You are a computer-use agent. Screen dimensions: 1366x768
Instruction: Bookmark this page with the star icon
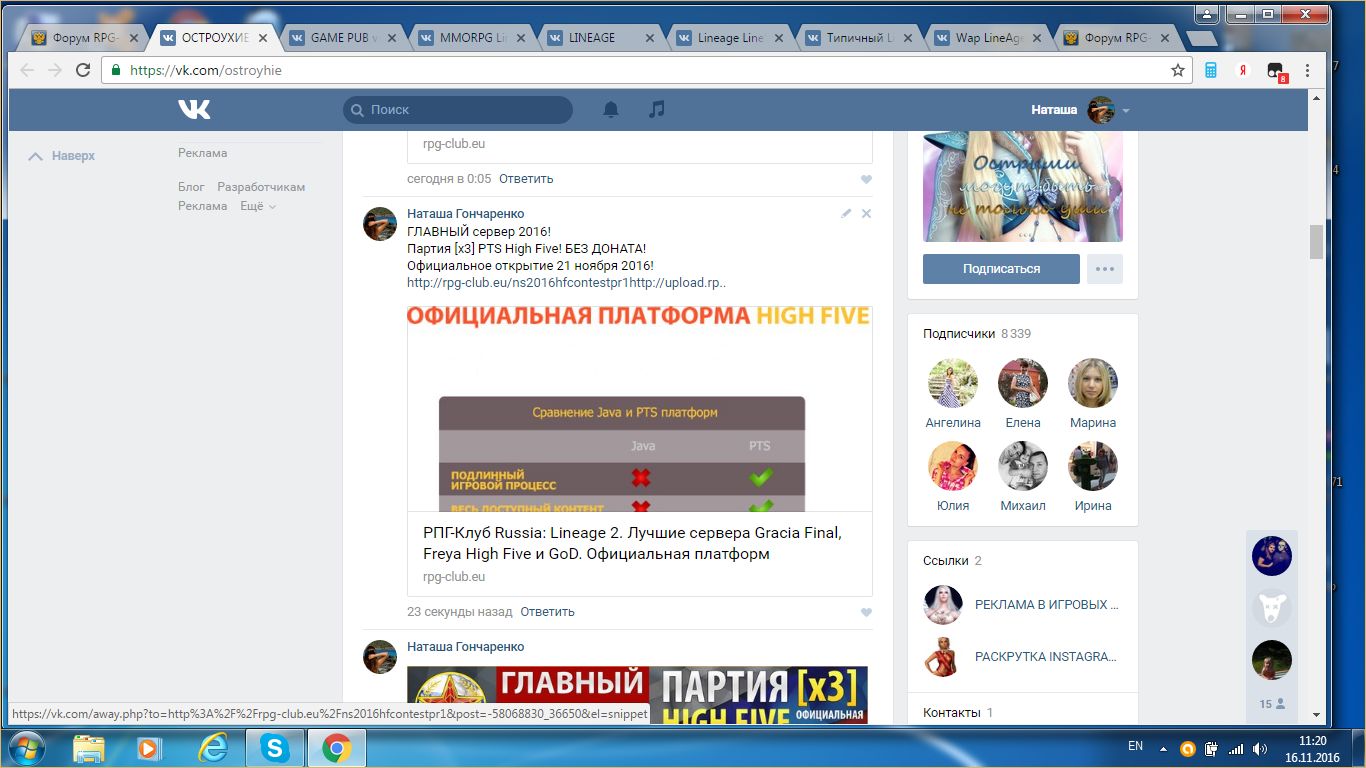coord(1178,70)
